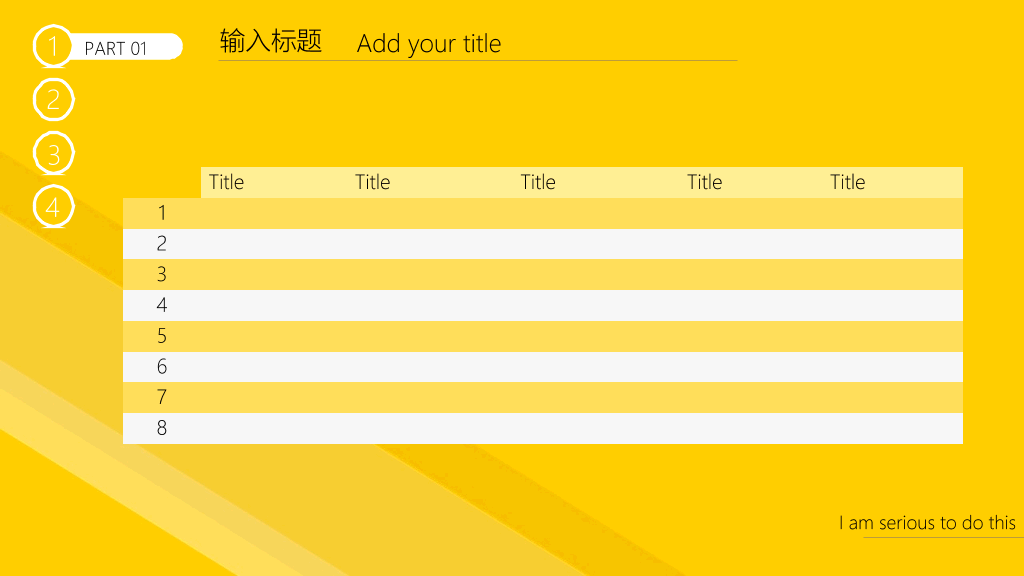1024x576 pixels.
Task: Click table row number 1
Action: [543, 213]
